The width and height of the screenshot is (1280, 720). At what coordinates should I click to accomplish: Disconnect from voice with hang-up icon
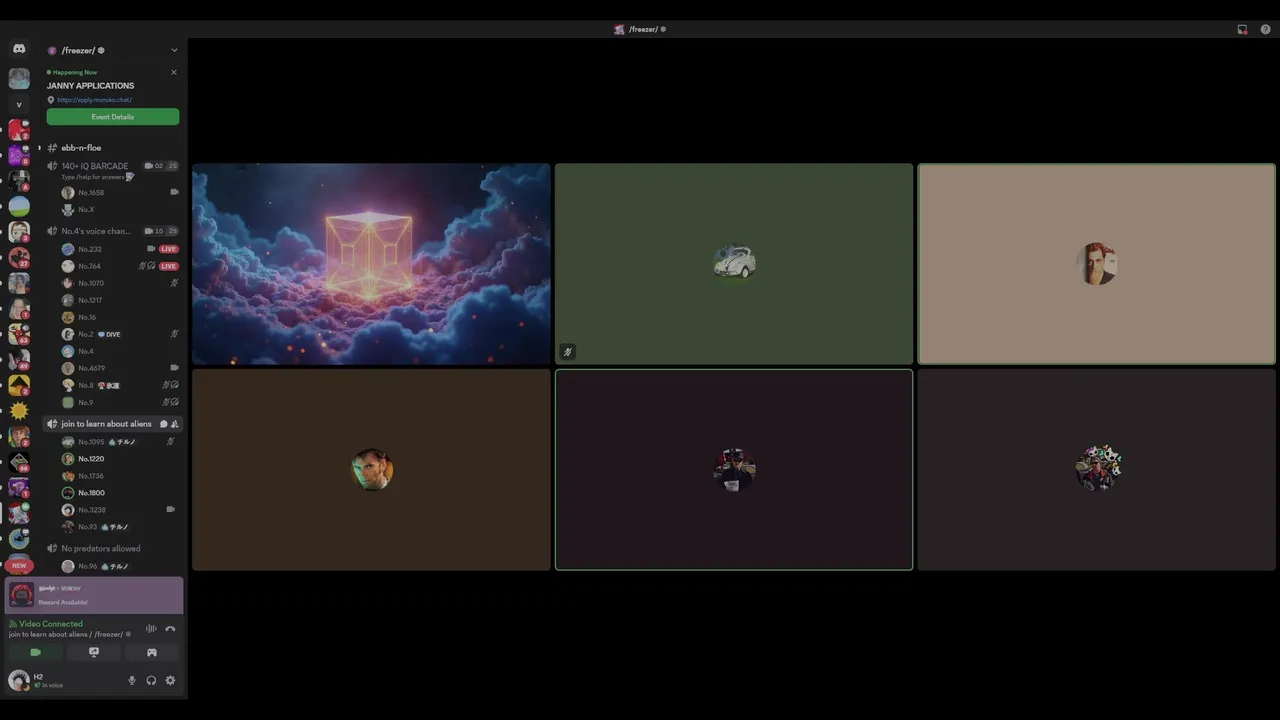[x=170, y=629]
